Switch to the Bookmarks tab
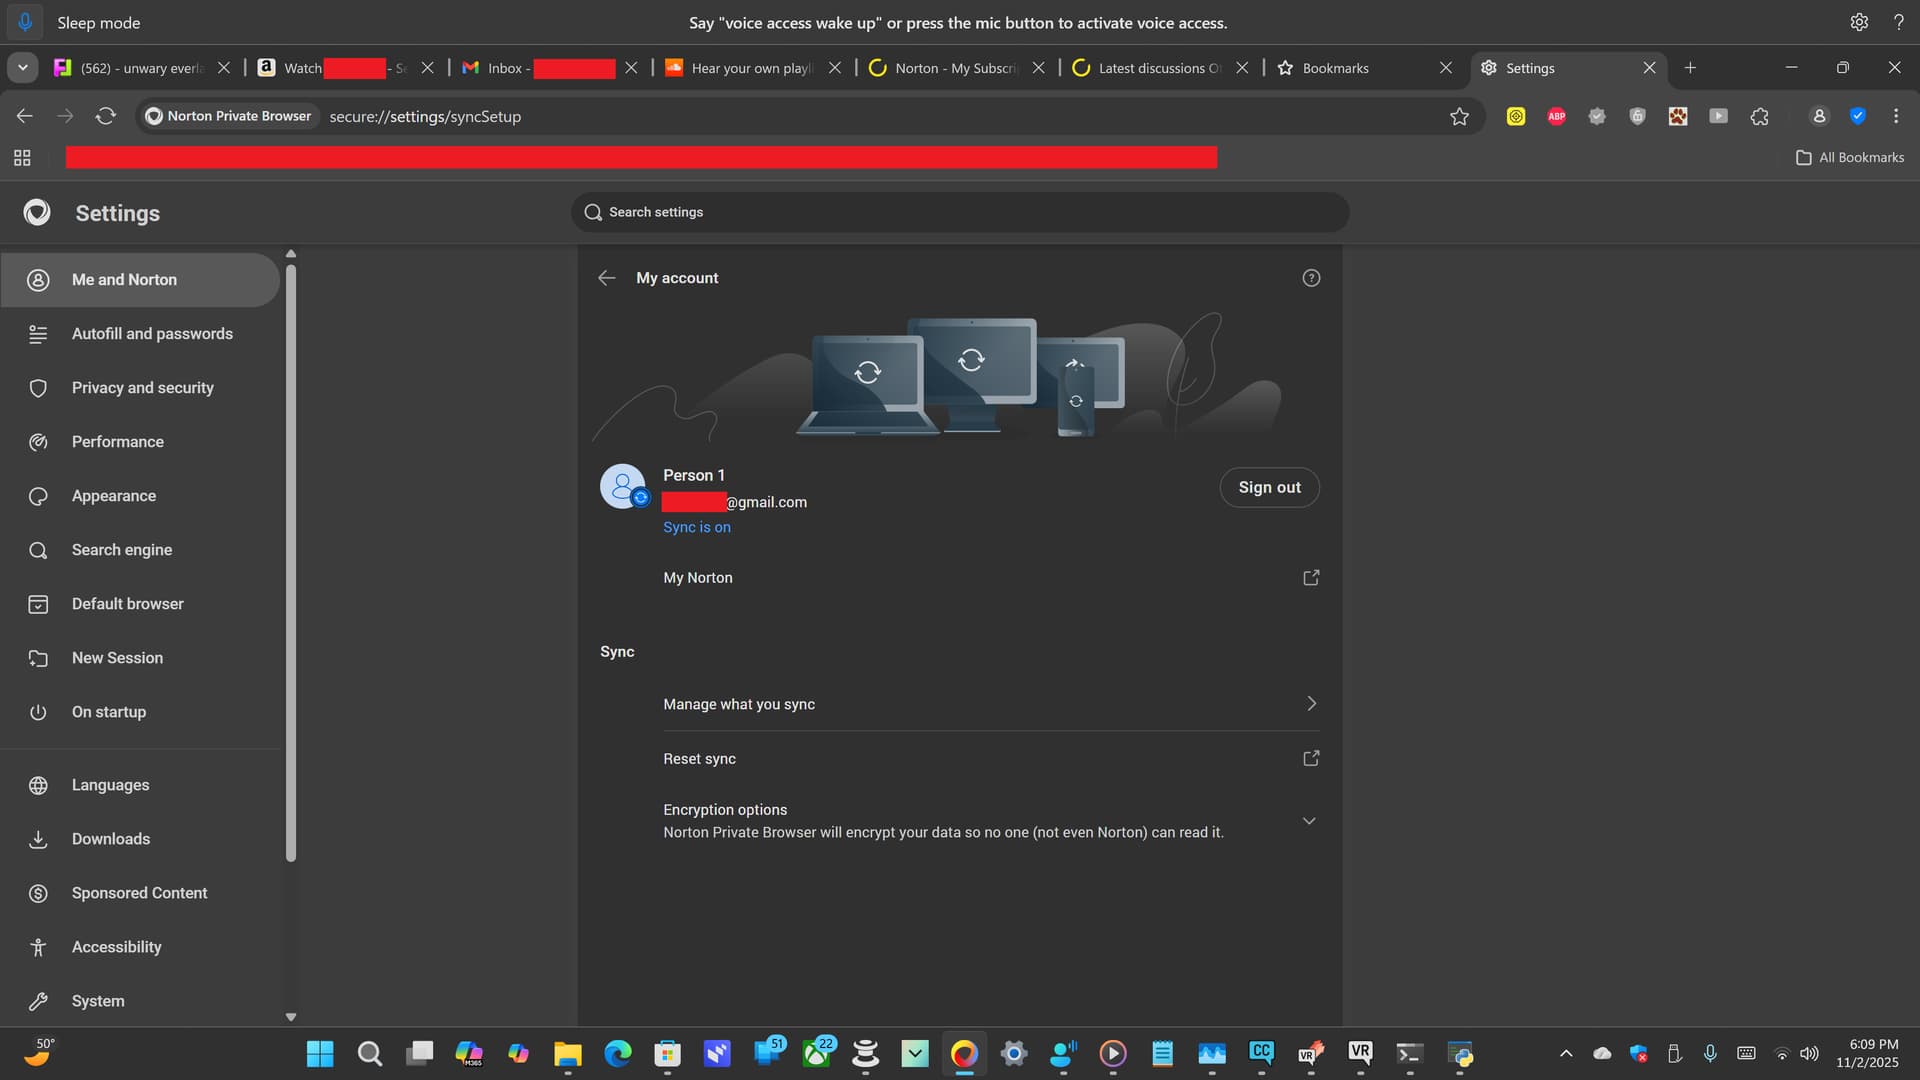 coord(1335,68)
